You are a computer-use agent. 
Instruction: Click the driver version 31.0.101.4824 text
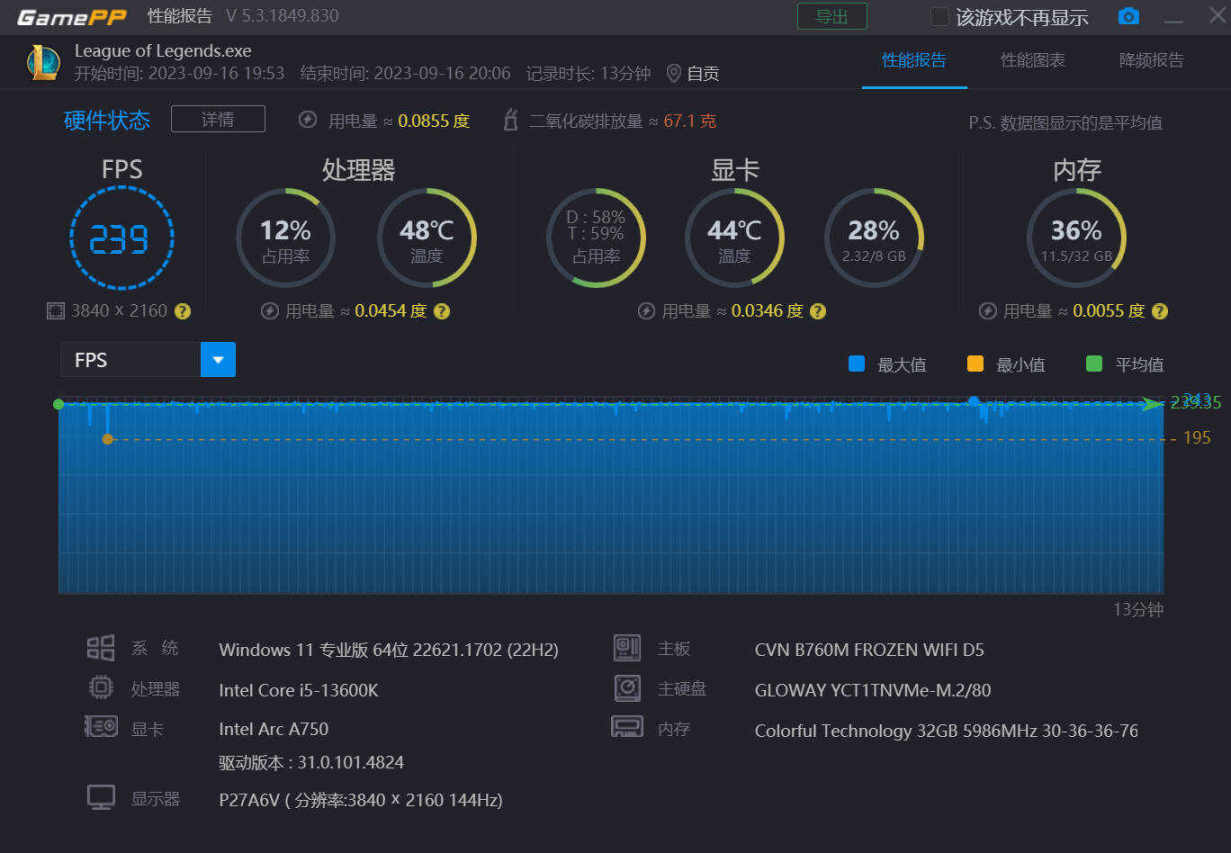[311, 762]
